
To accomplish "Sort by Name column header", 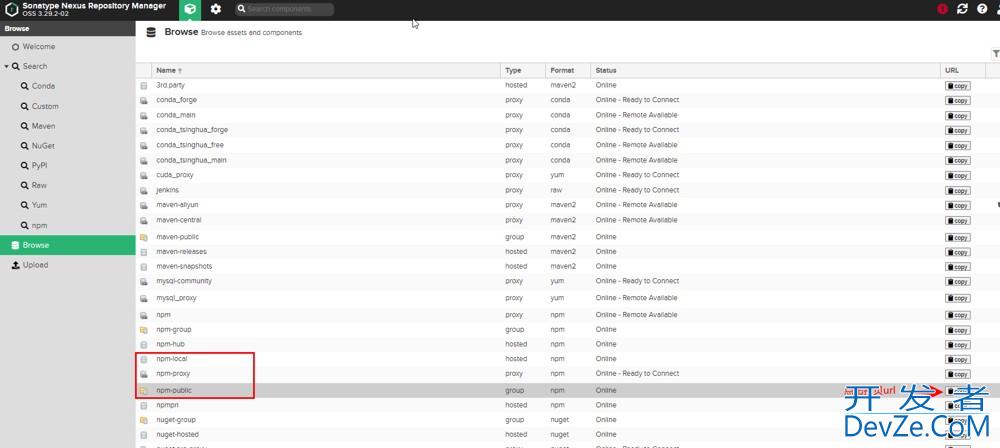I will (326, 70).
